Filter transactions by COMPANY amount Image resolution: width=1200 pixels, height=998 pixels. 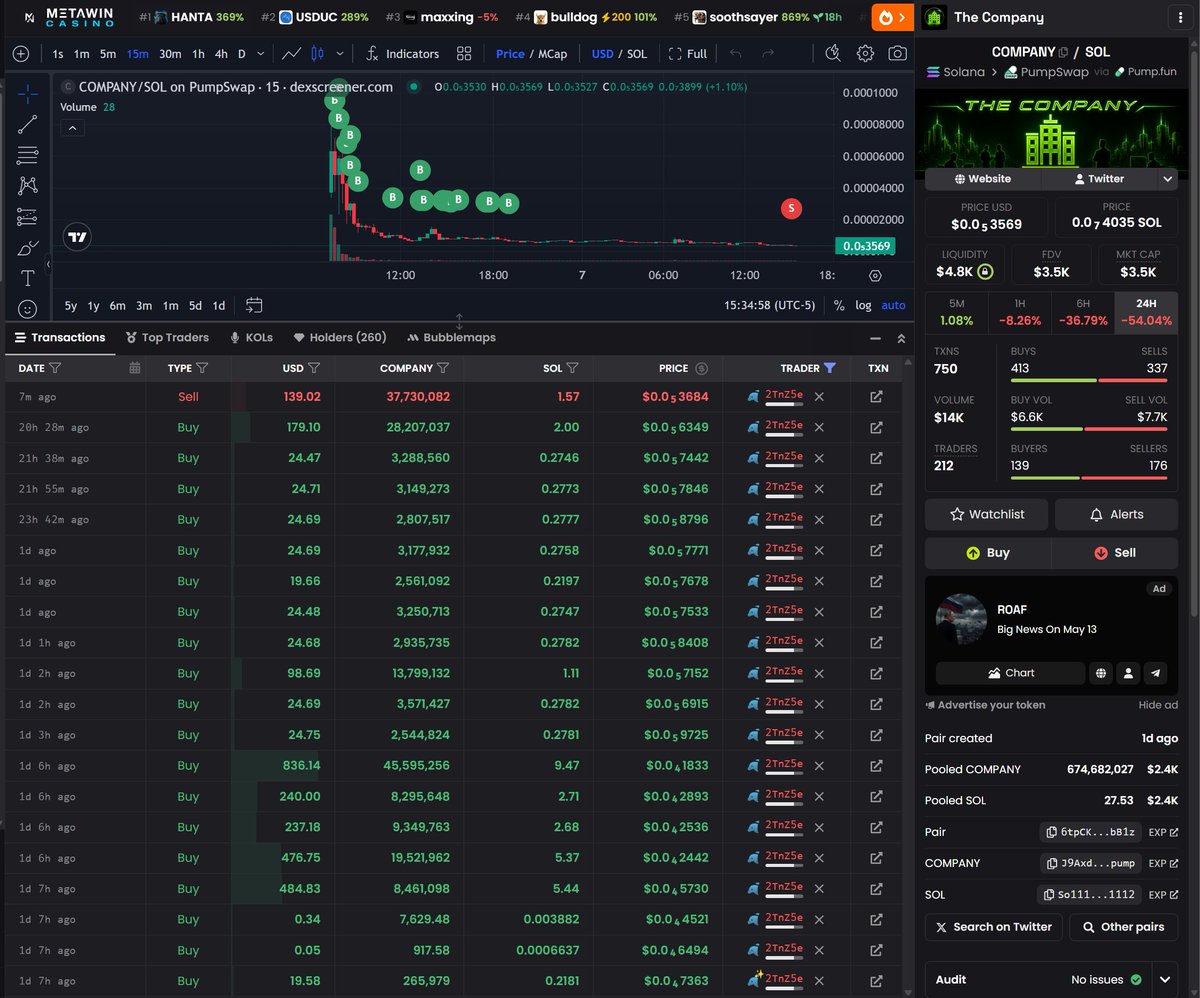coord(443,368)
